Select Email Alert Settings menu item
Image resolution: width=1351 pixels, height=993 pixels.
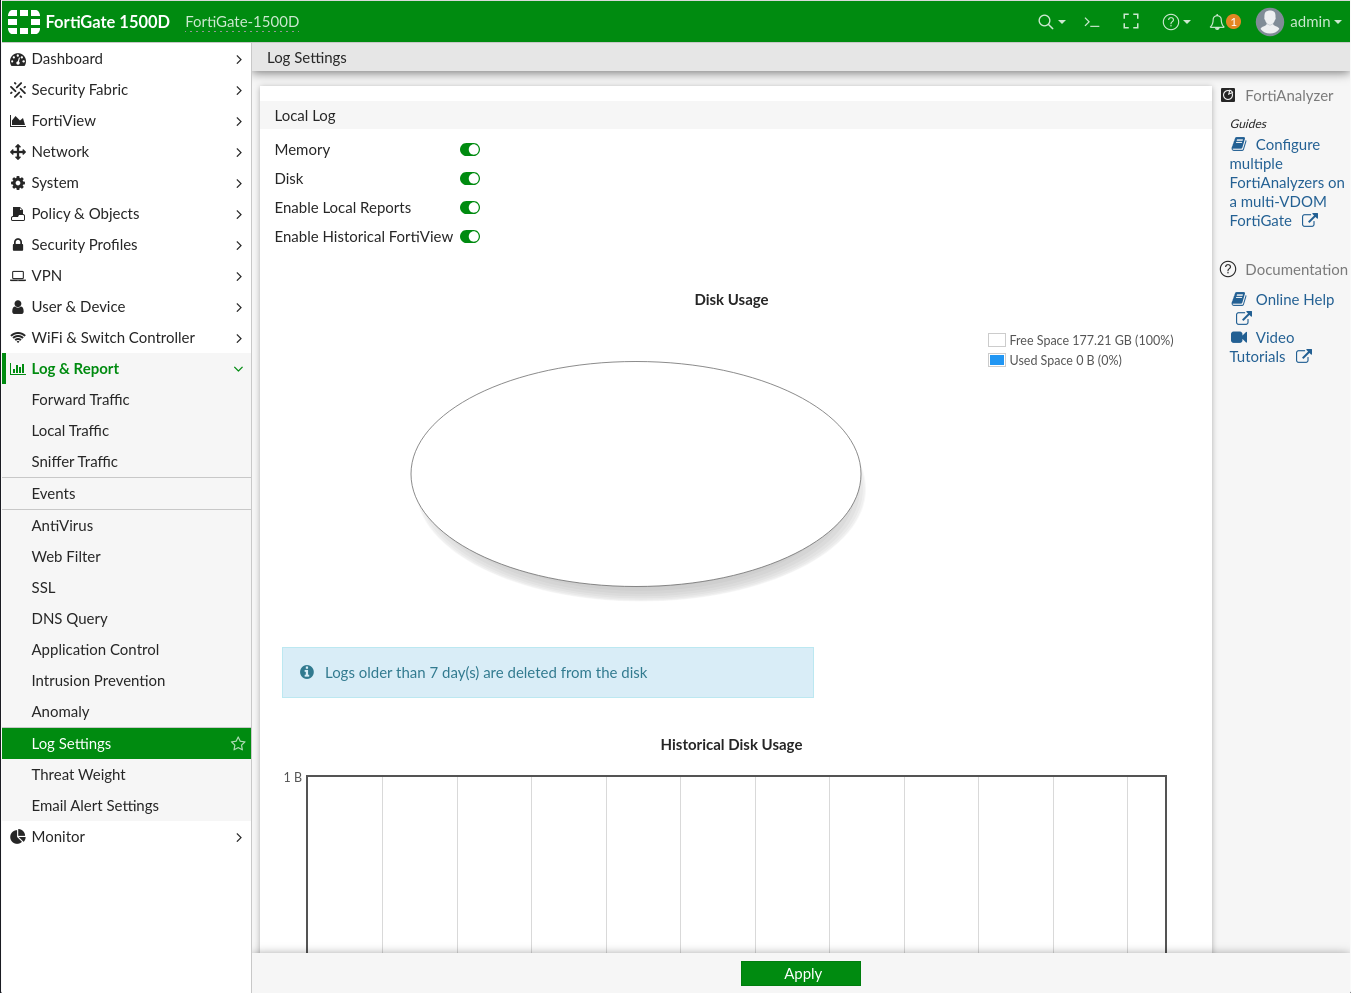(x=95, y=806)
